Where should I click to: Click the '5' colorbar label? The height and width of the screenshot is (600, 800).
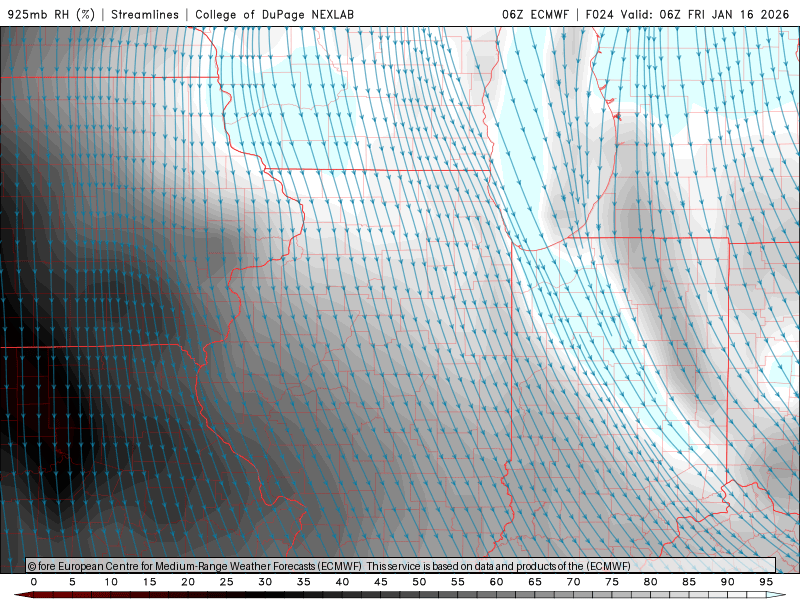[x=72, y=582]
